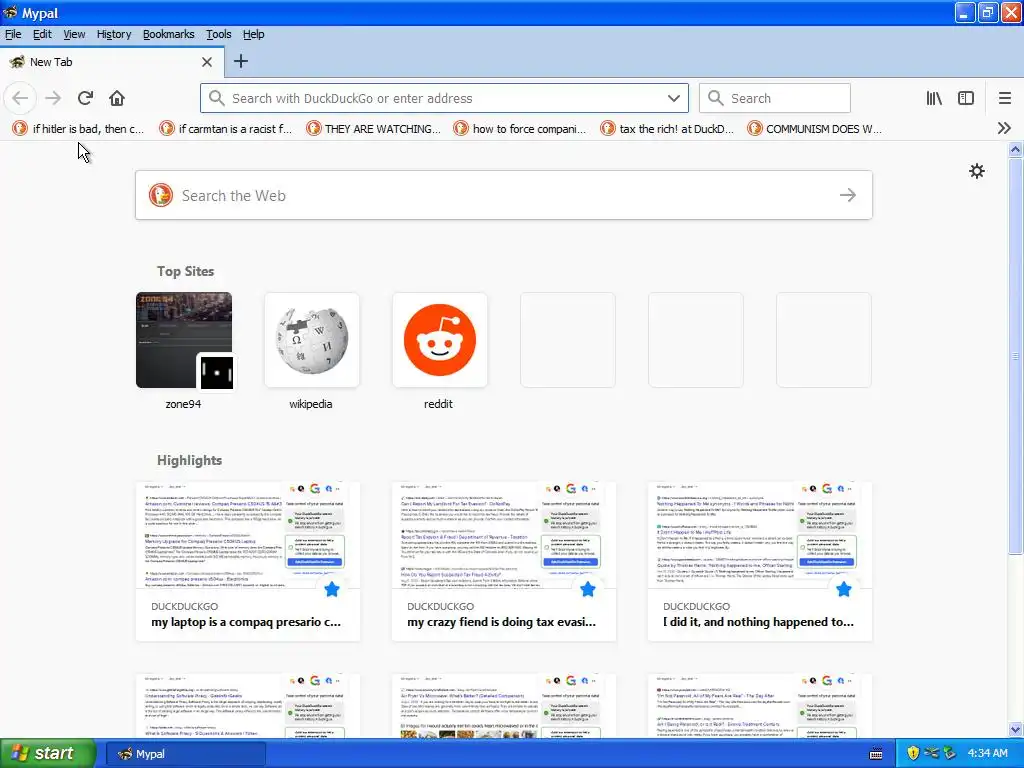Open bookmark 'tax the rich! at DuckD...'
The image size is (1024, 768).
click(667, 129)
